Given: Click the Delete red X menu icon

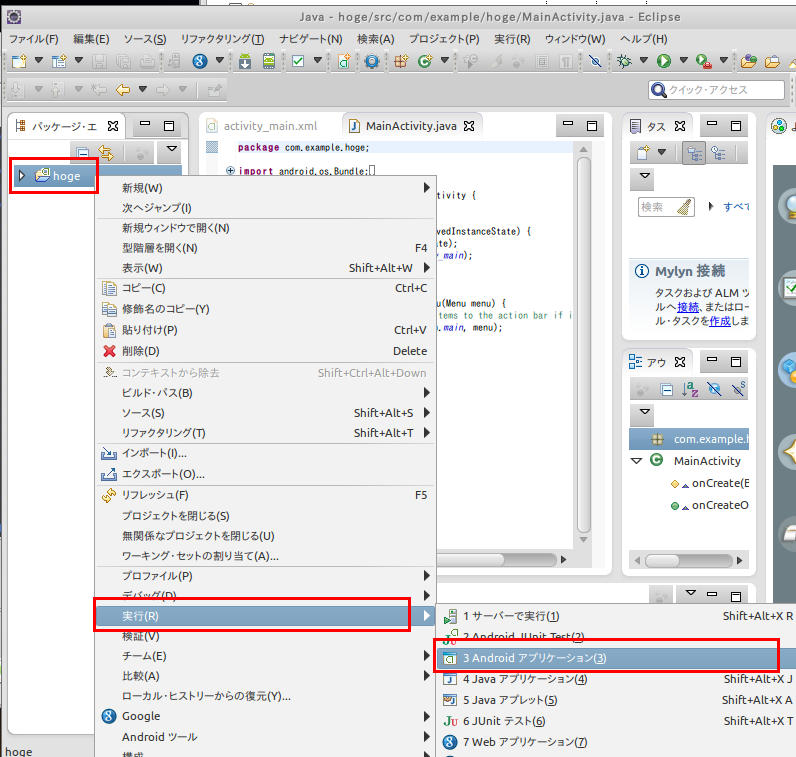Looking at the screenshot, I should 109,351.
